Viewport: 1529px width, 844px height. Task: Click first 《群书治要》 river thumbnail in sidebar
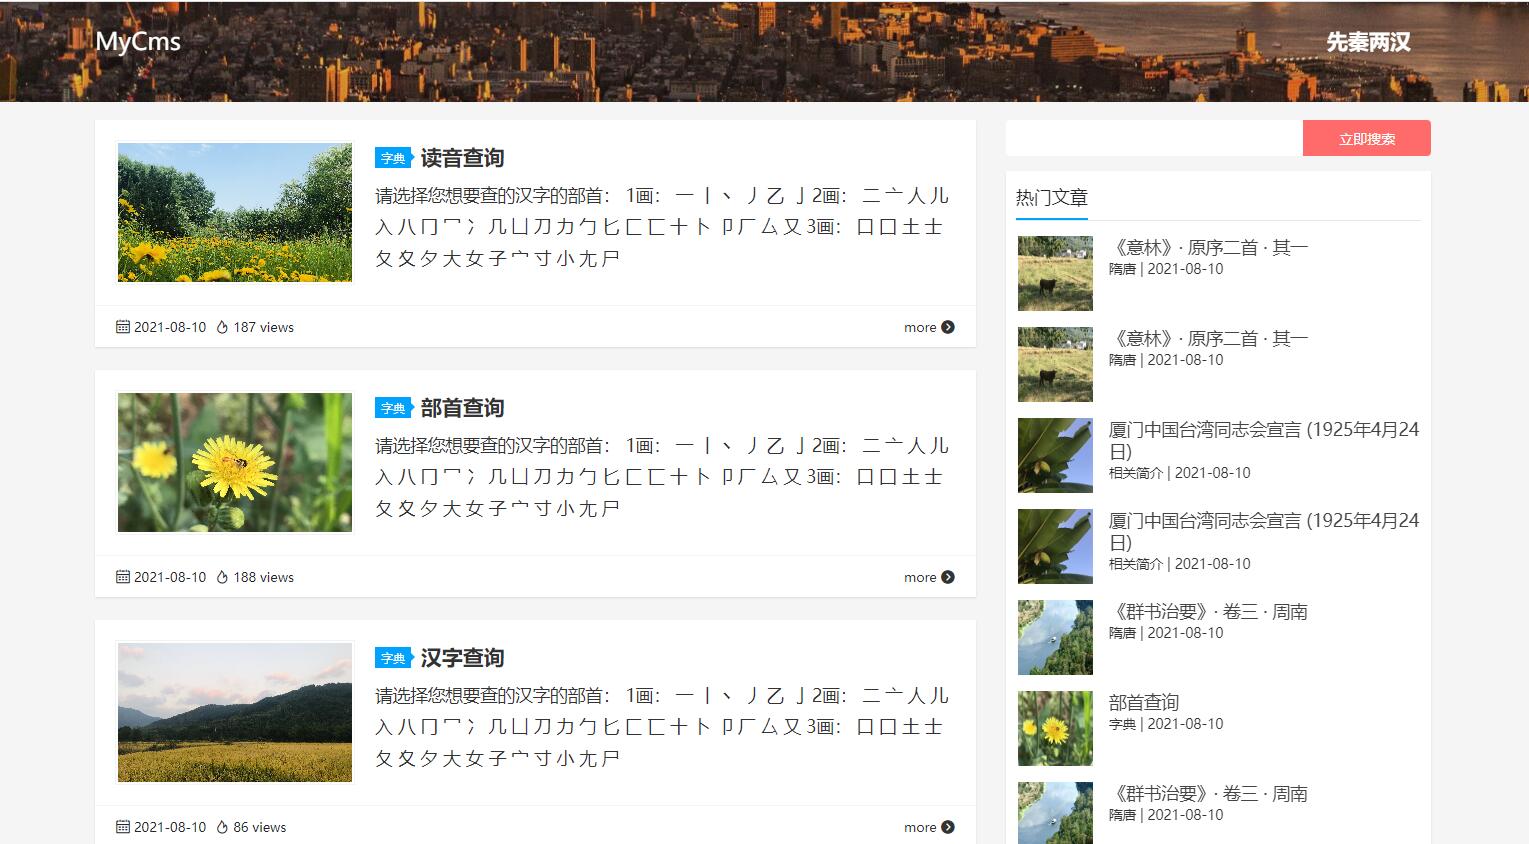coord(1055,637)
